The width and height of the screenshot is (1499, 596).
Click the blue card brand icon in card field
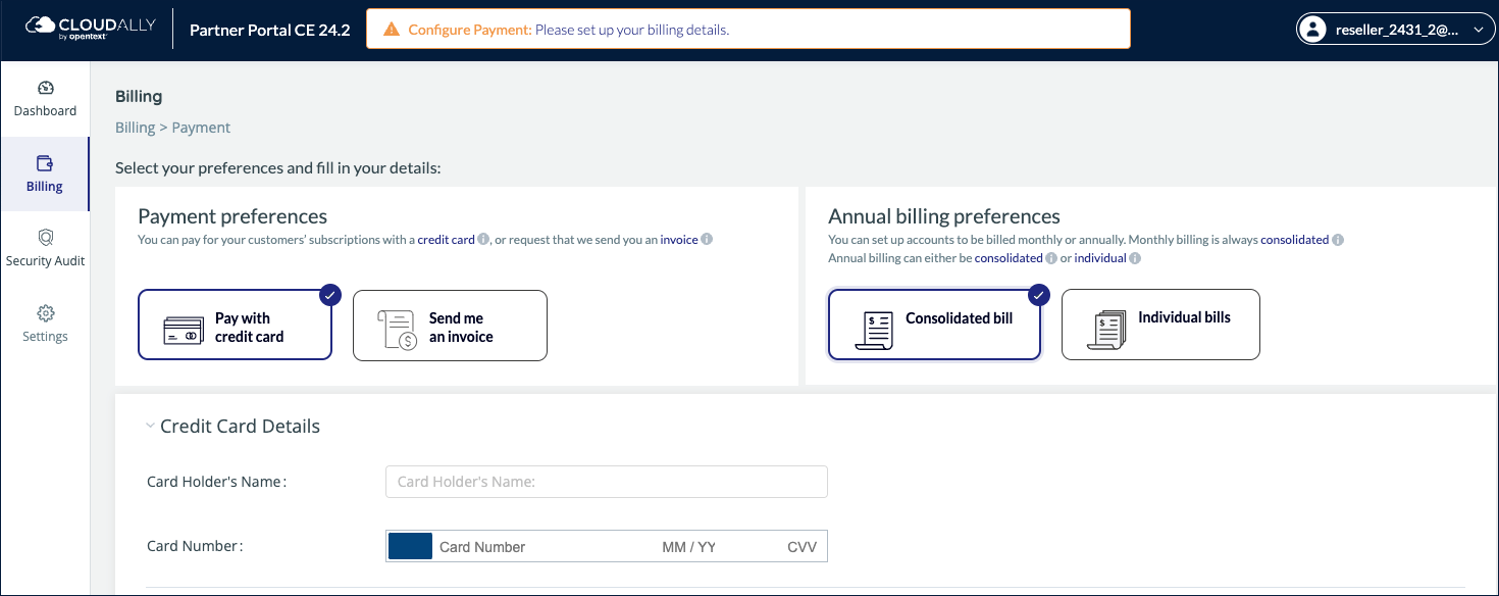point(410,546)
